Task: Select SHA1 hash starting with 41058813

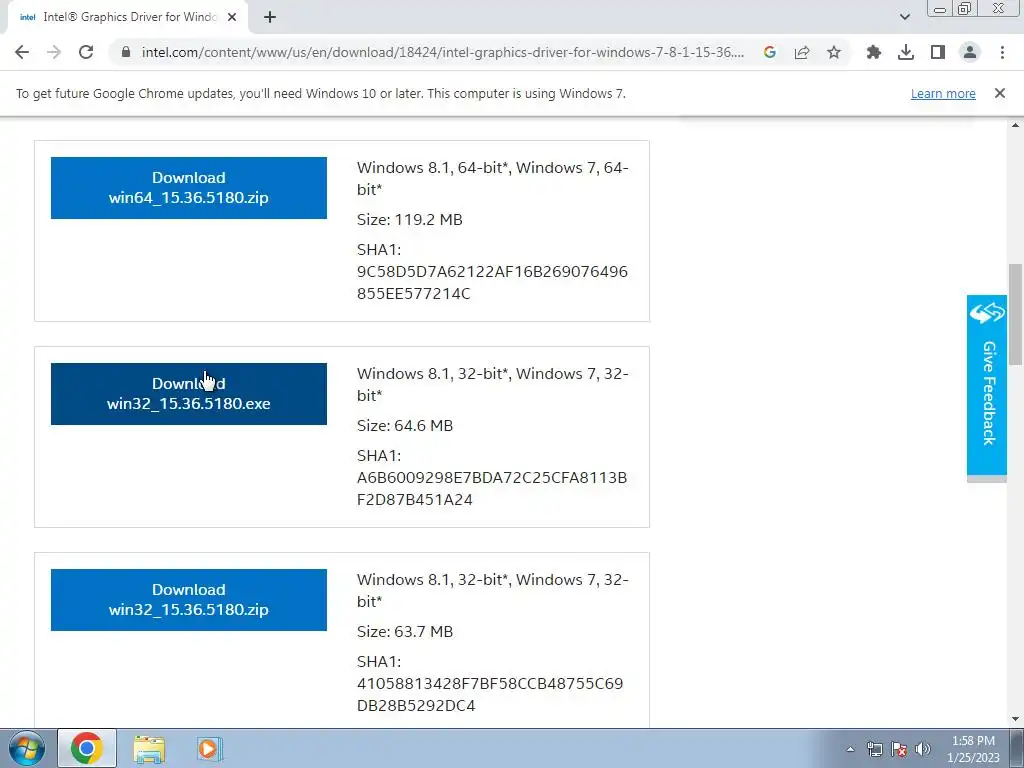Action: pyautogui.click(x=490, y=694)
